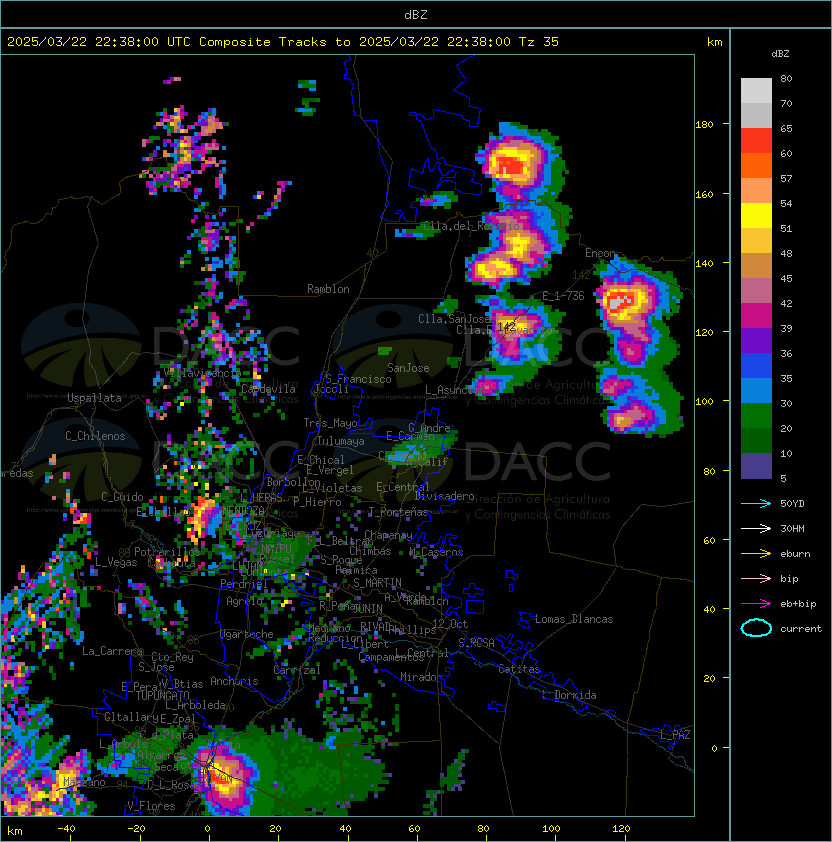Click the 'Tz 35' text in header
Image resolution: width=832 pixels, height=842 pixels.
click(539, 42)
